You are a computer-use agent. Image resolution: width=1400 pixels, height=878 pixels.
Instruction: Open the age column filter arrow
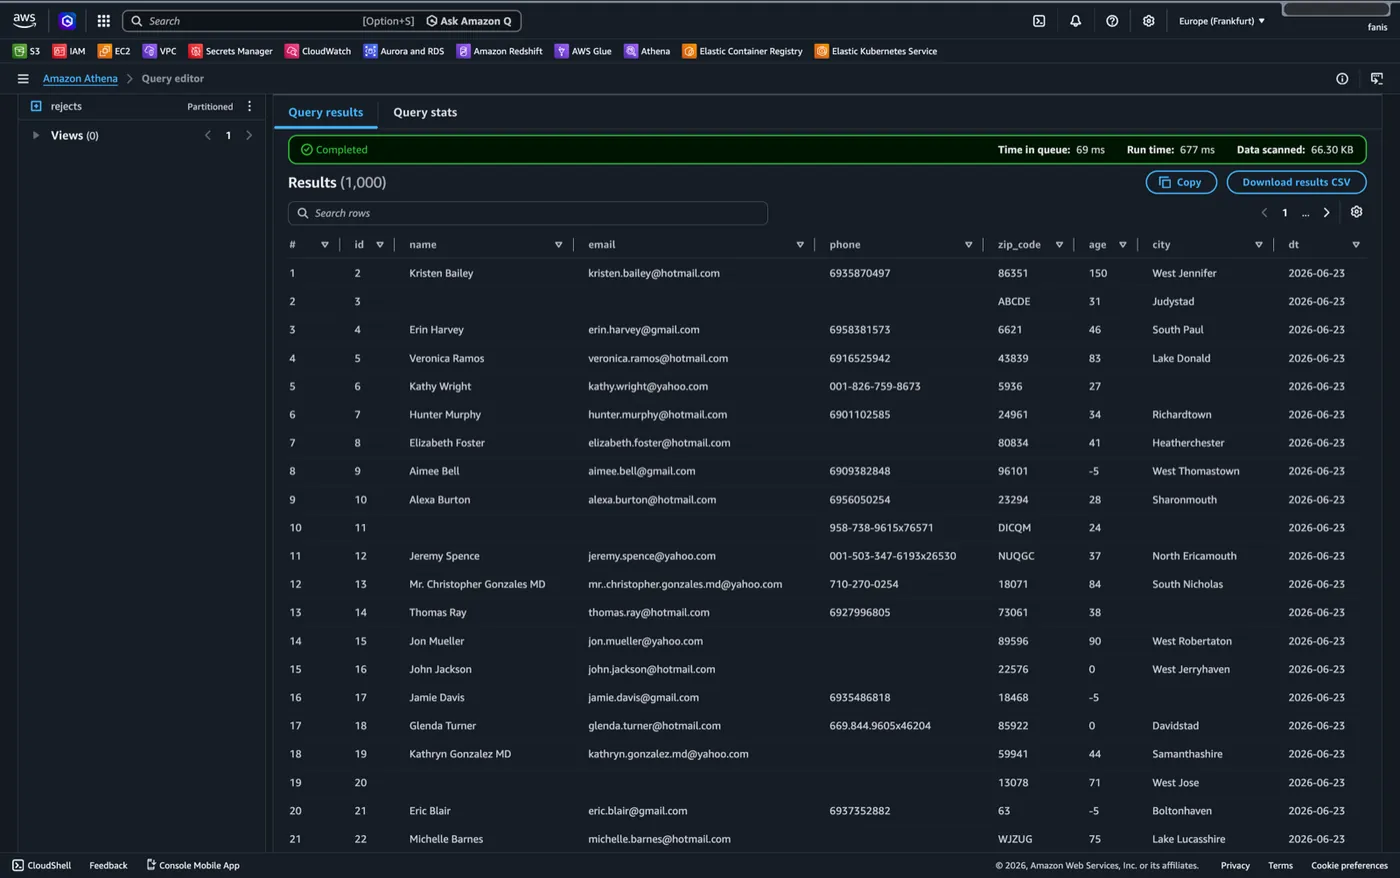tap(1122, 244)
